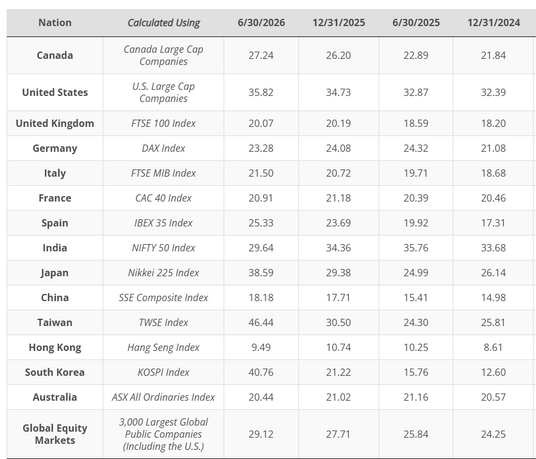The image size is (536, 459).
Task: Click South Korea's 40.76 value
Action: [261, 372]
